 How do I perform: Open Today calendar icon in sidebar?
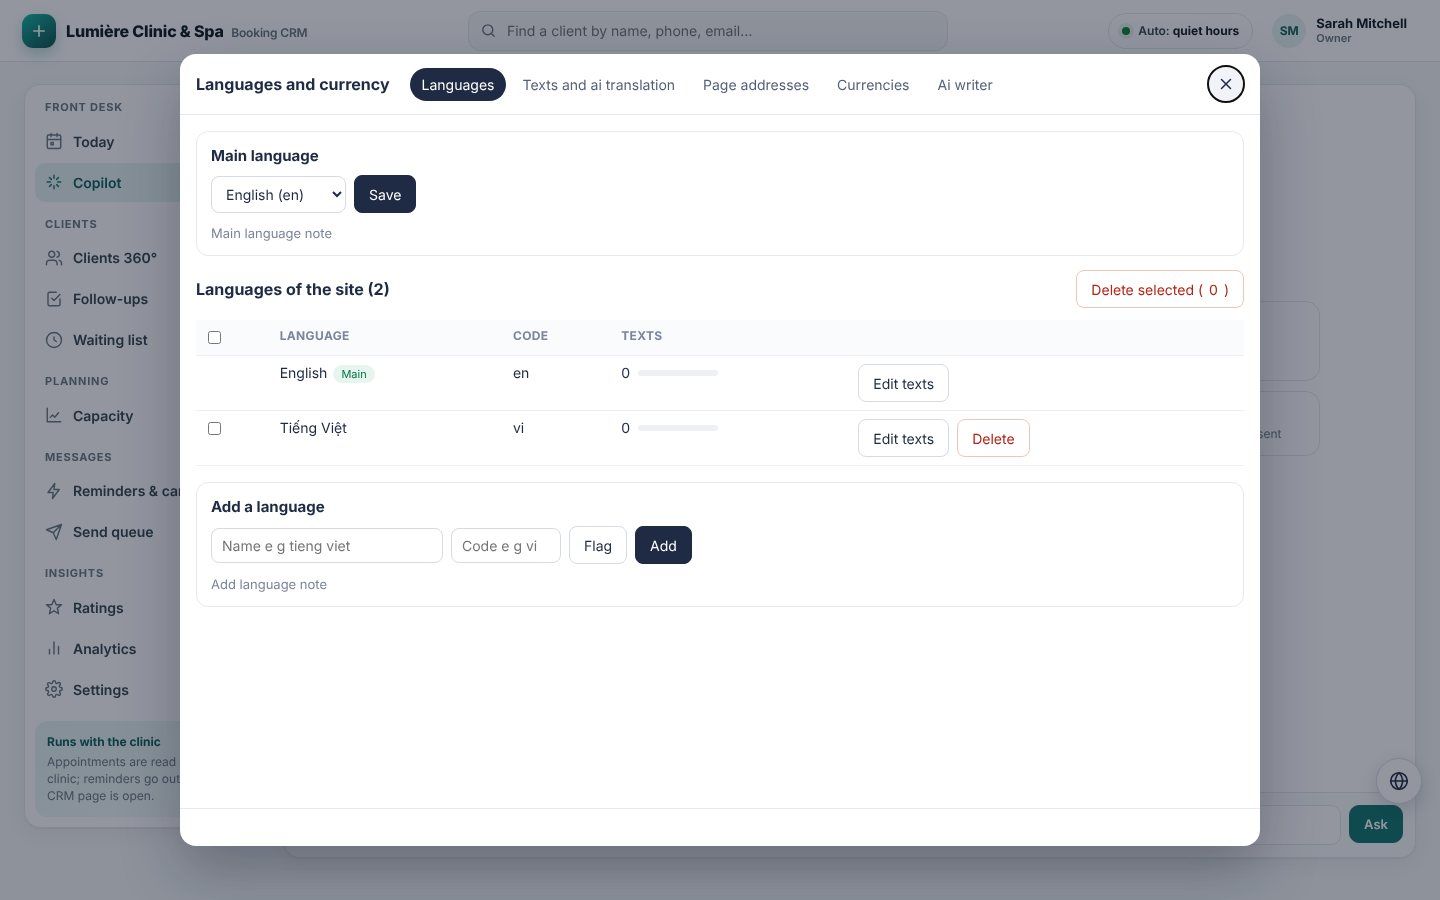coord(54,142)
